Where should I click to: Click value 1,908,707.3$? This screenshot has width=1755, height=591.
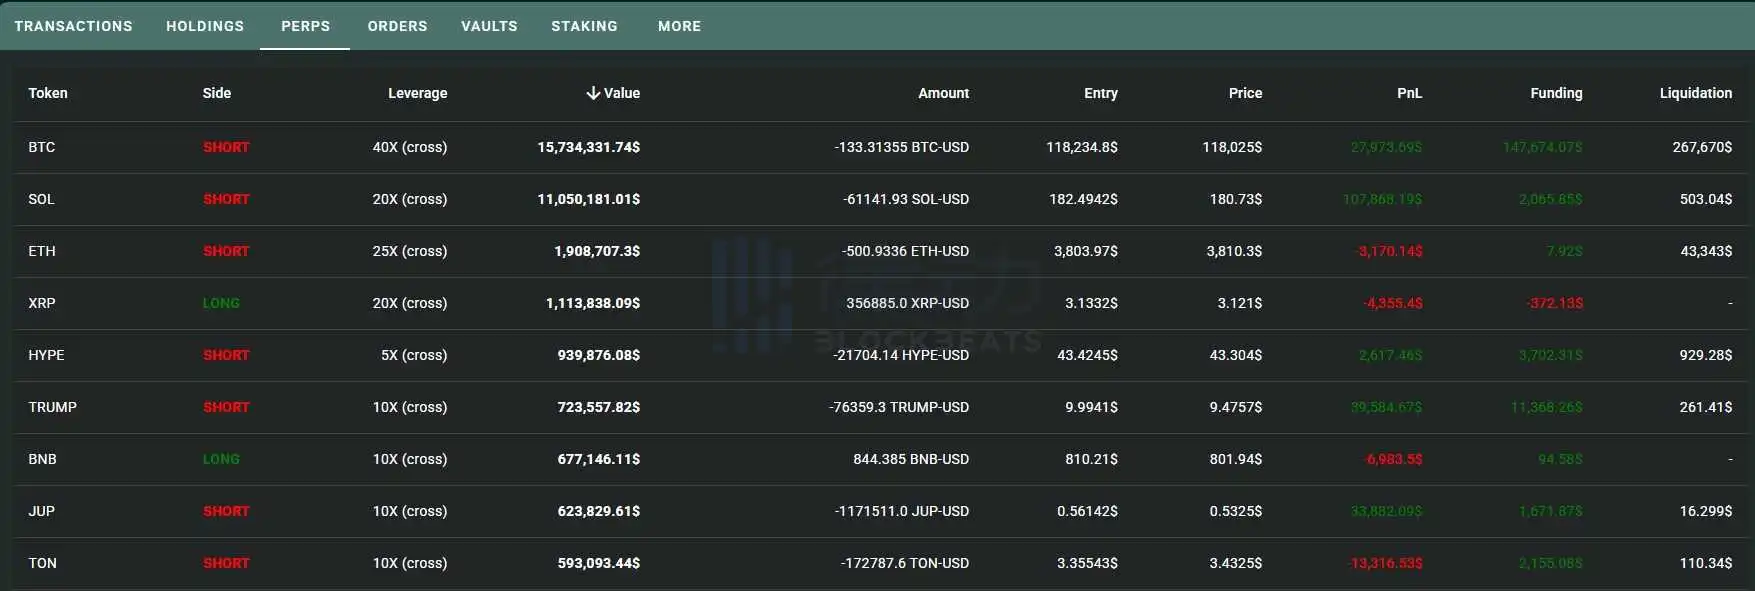[597, 251]
